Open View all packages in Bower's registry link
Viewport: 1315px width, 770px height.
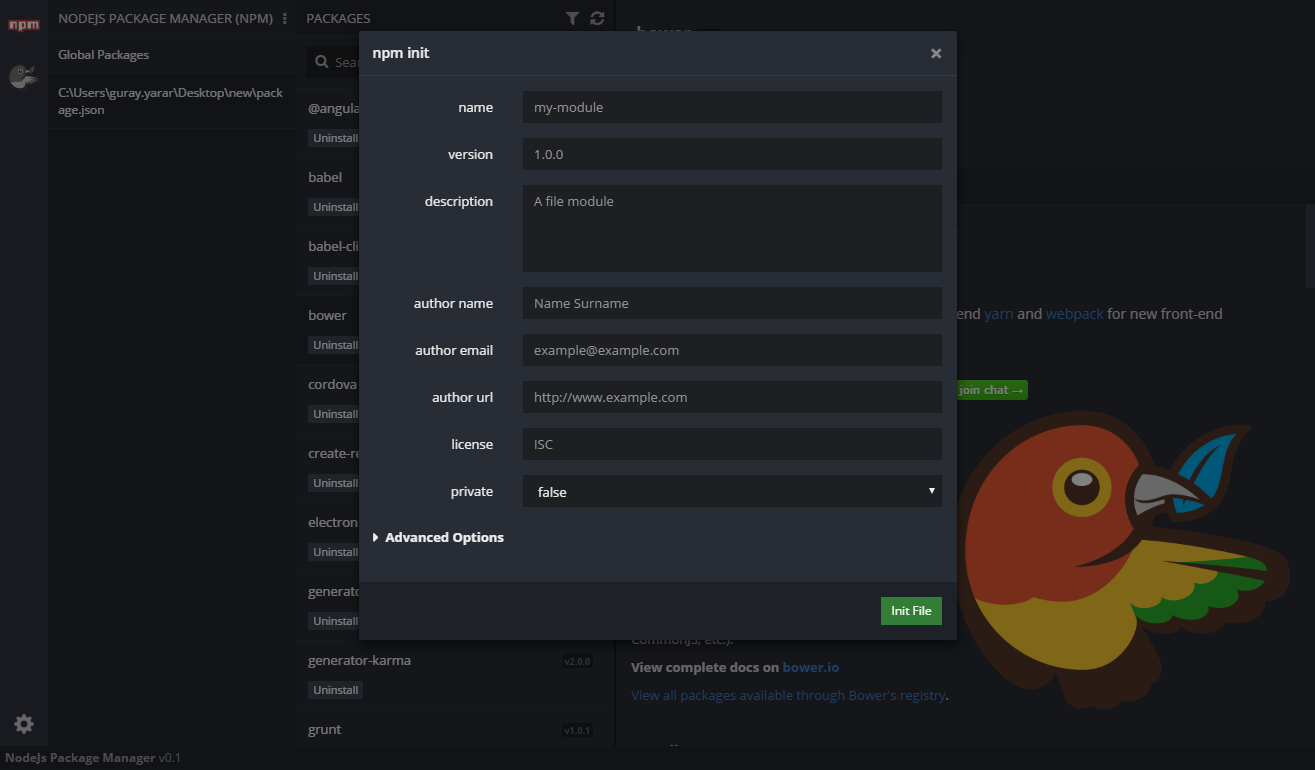coord(788,695)
